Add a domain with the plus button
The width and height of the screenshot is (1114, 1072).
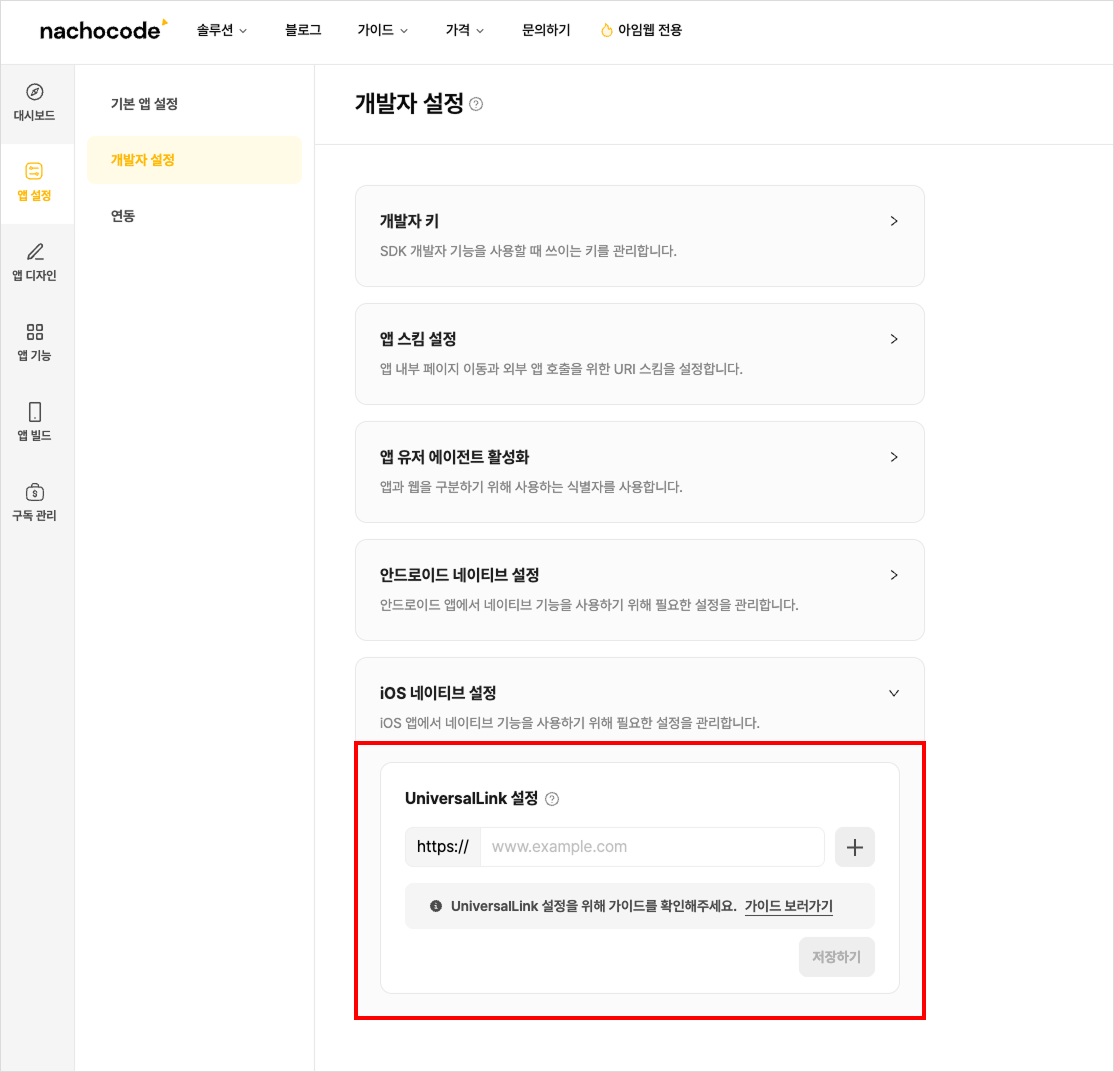click(x=854, y=846)
